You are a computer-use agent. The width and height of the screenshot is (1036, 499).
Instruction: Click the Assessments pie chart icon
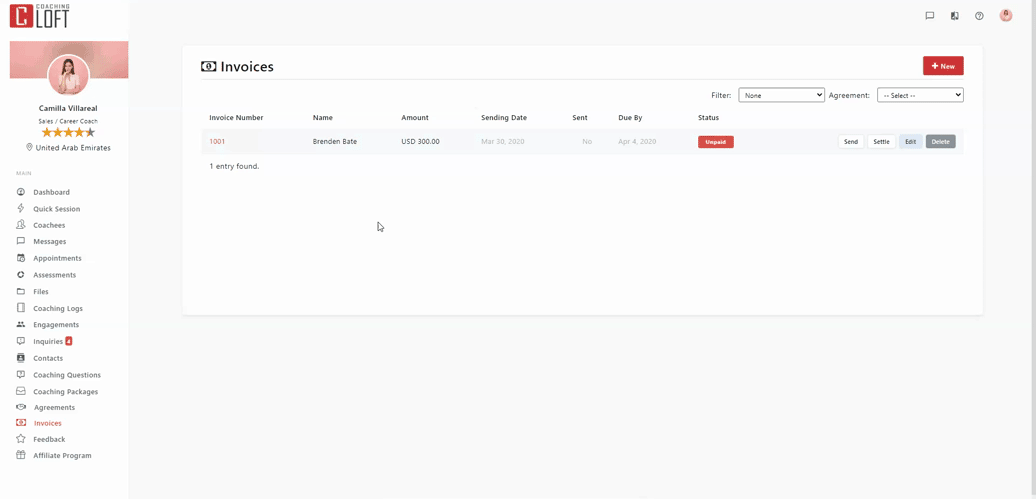(20, 275)
